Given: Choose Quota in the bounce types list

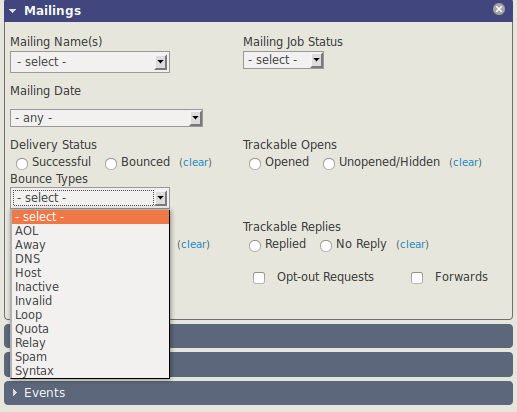Looking at the screenshot, I should [90, 329].
